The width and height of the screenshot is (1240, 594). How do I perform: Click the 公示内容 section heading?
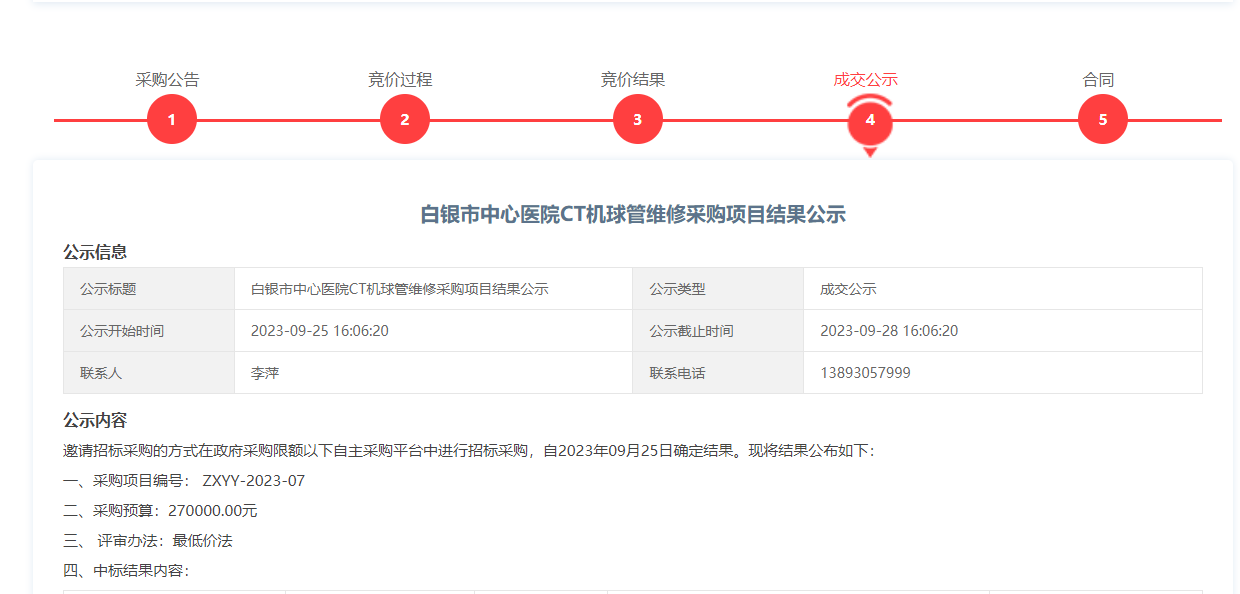[95, 420]
